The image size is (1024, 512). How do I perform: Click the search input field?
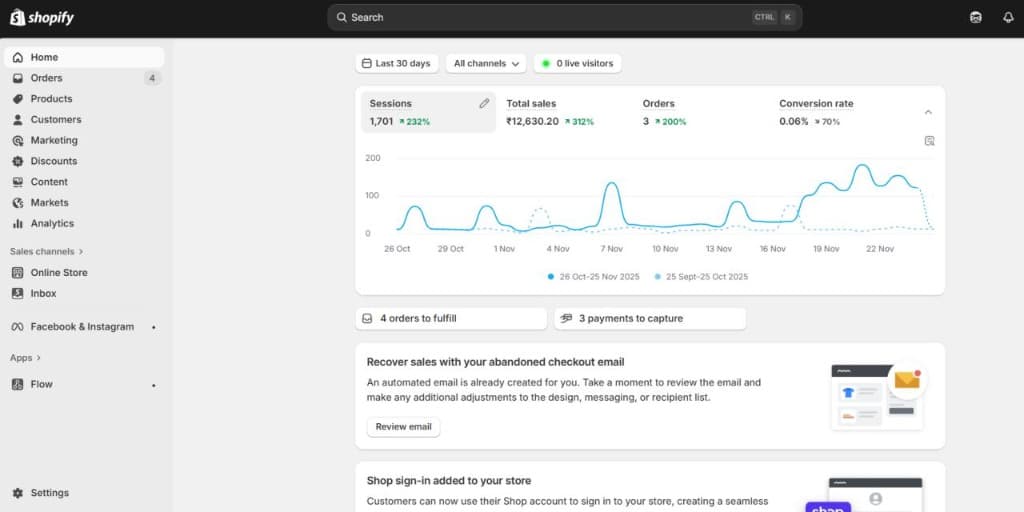565,18
